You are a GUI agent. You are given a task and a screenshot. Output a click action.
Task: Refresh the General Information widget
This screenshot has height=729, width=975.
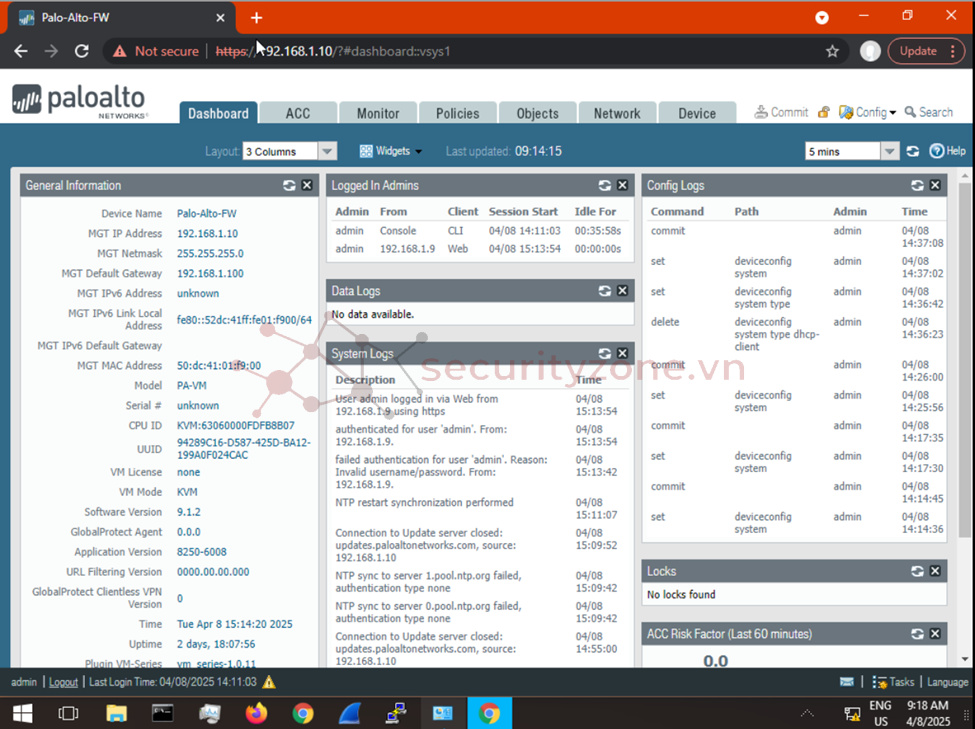[289, 185]
